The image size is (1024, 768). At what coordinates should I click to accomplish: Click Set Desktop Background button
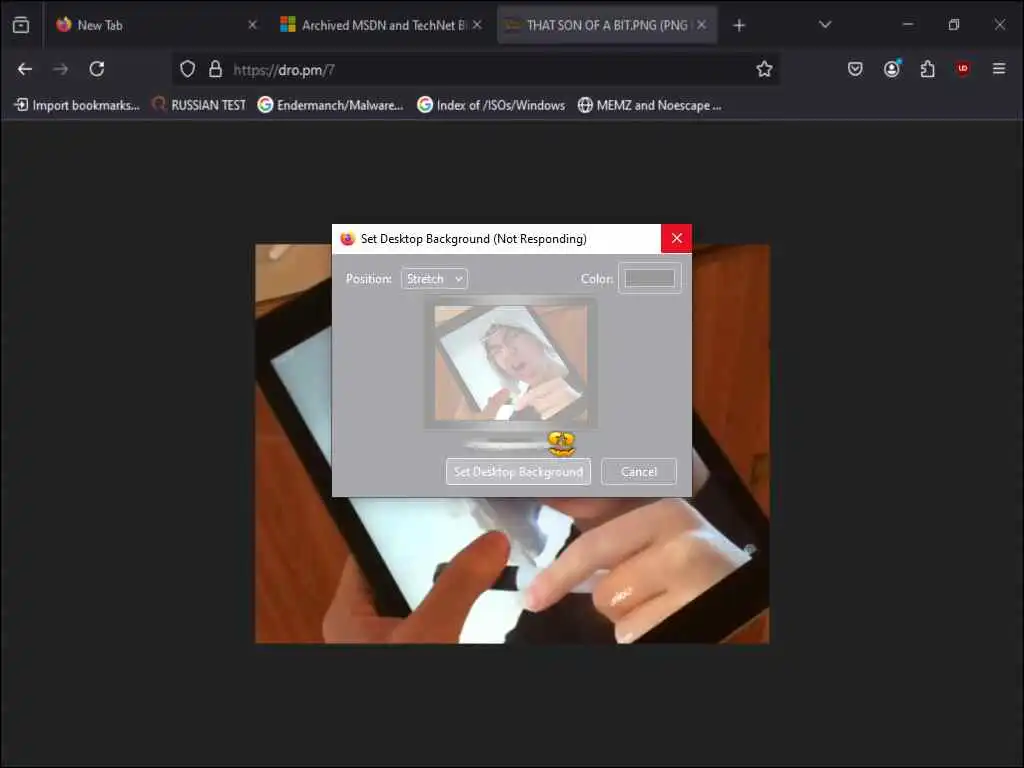coord(518,472)
